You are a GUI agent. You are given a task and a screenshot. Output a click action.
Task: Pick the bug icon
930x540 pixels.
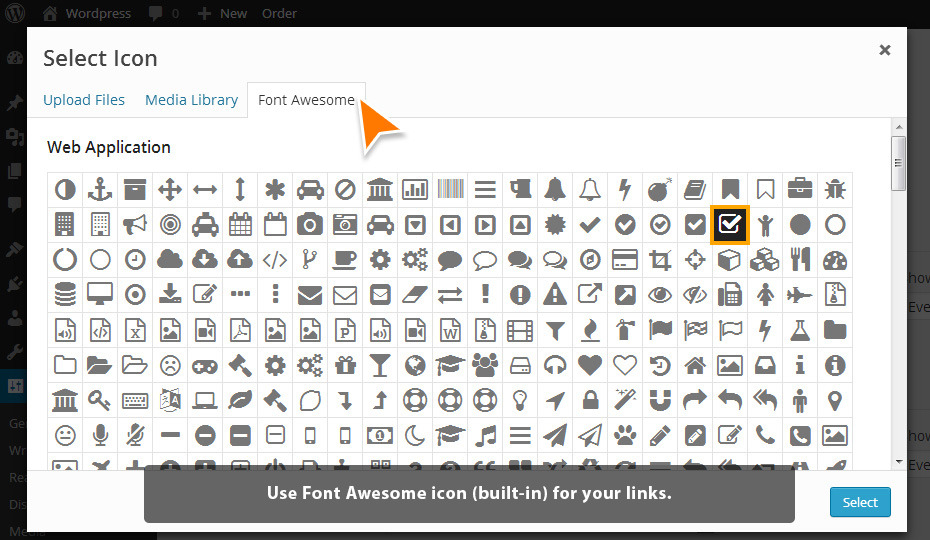click(x=835, y=190)
